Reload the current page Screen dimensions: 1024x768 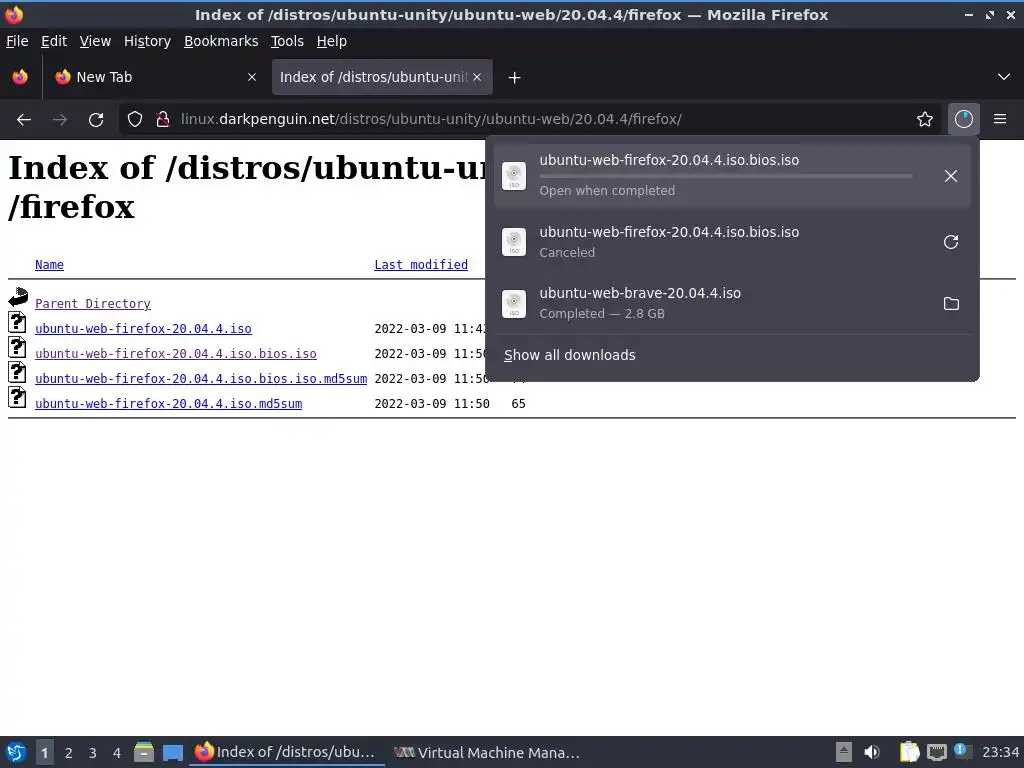click(x=96, y=120)
